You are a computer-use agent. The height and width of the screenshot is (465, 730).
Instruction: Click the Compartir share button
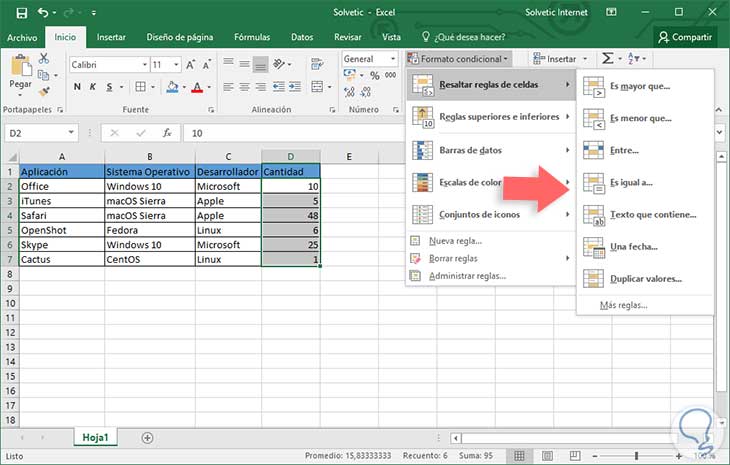click(685, 37)
